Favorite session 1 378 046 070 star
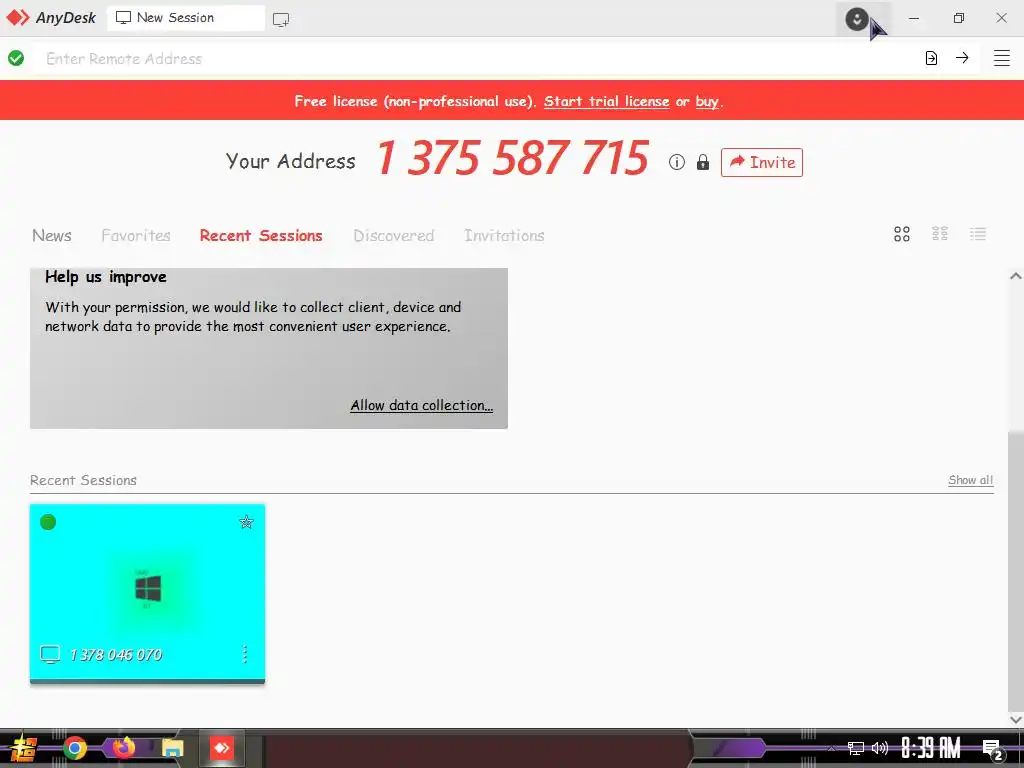Image resolution: width=1024 pixels, height=768 pixels. point(246,522)
